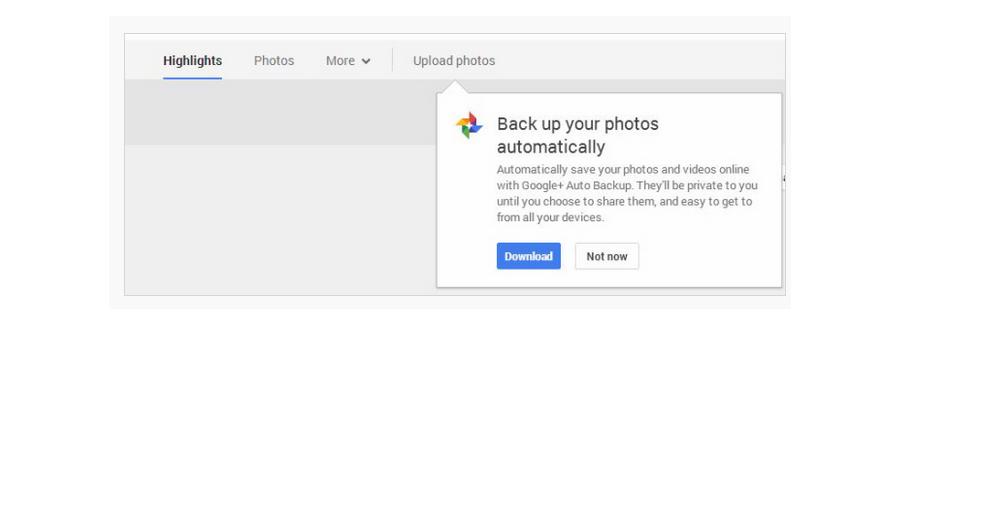Click the word automatically in the popup heading
Screen dimensions: 1000x532
point(551,147)
